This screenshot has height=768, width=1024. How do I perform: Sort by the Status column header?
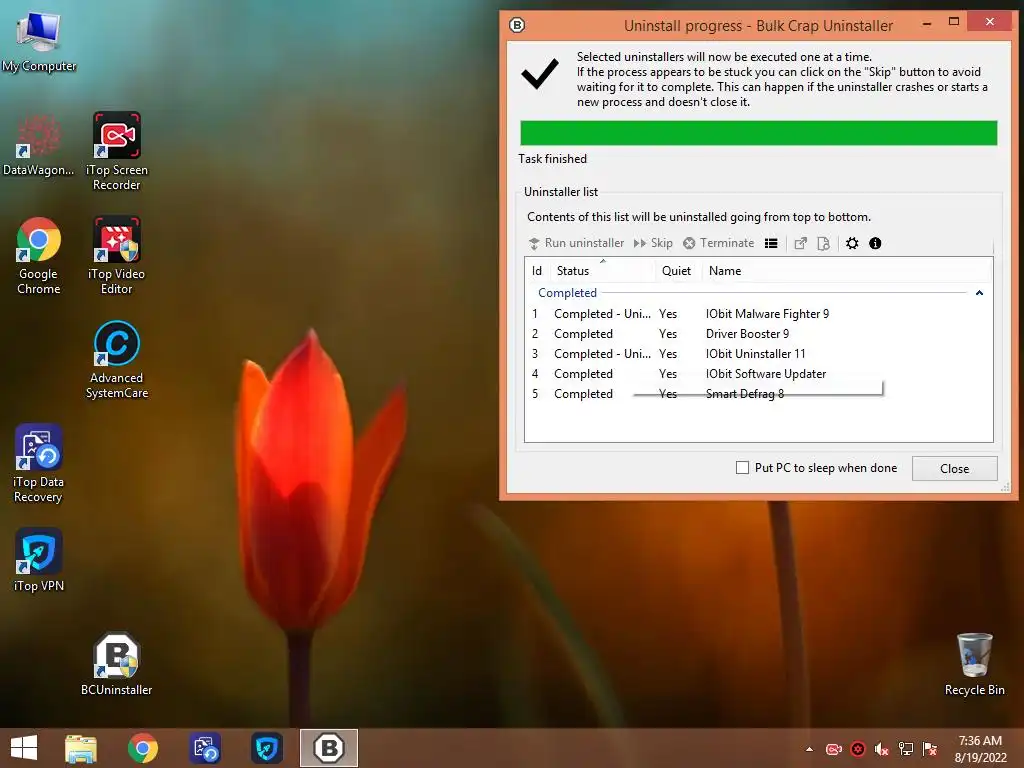coord(603,270)
